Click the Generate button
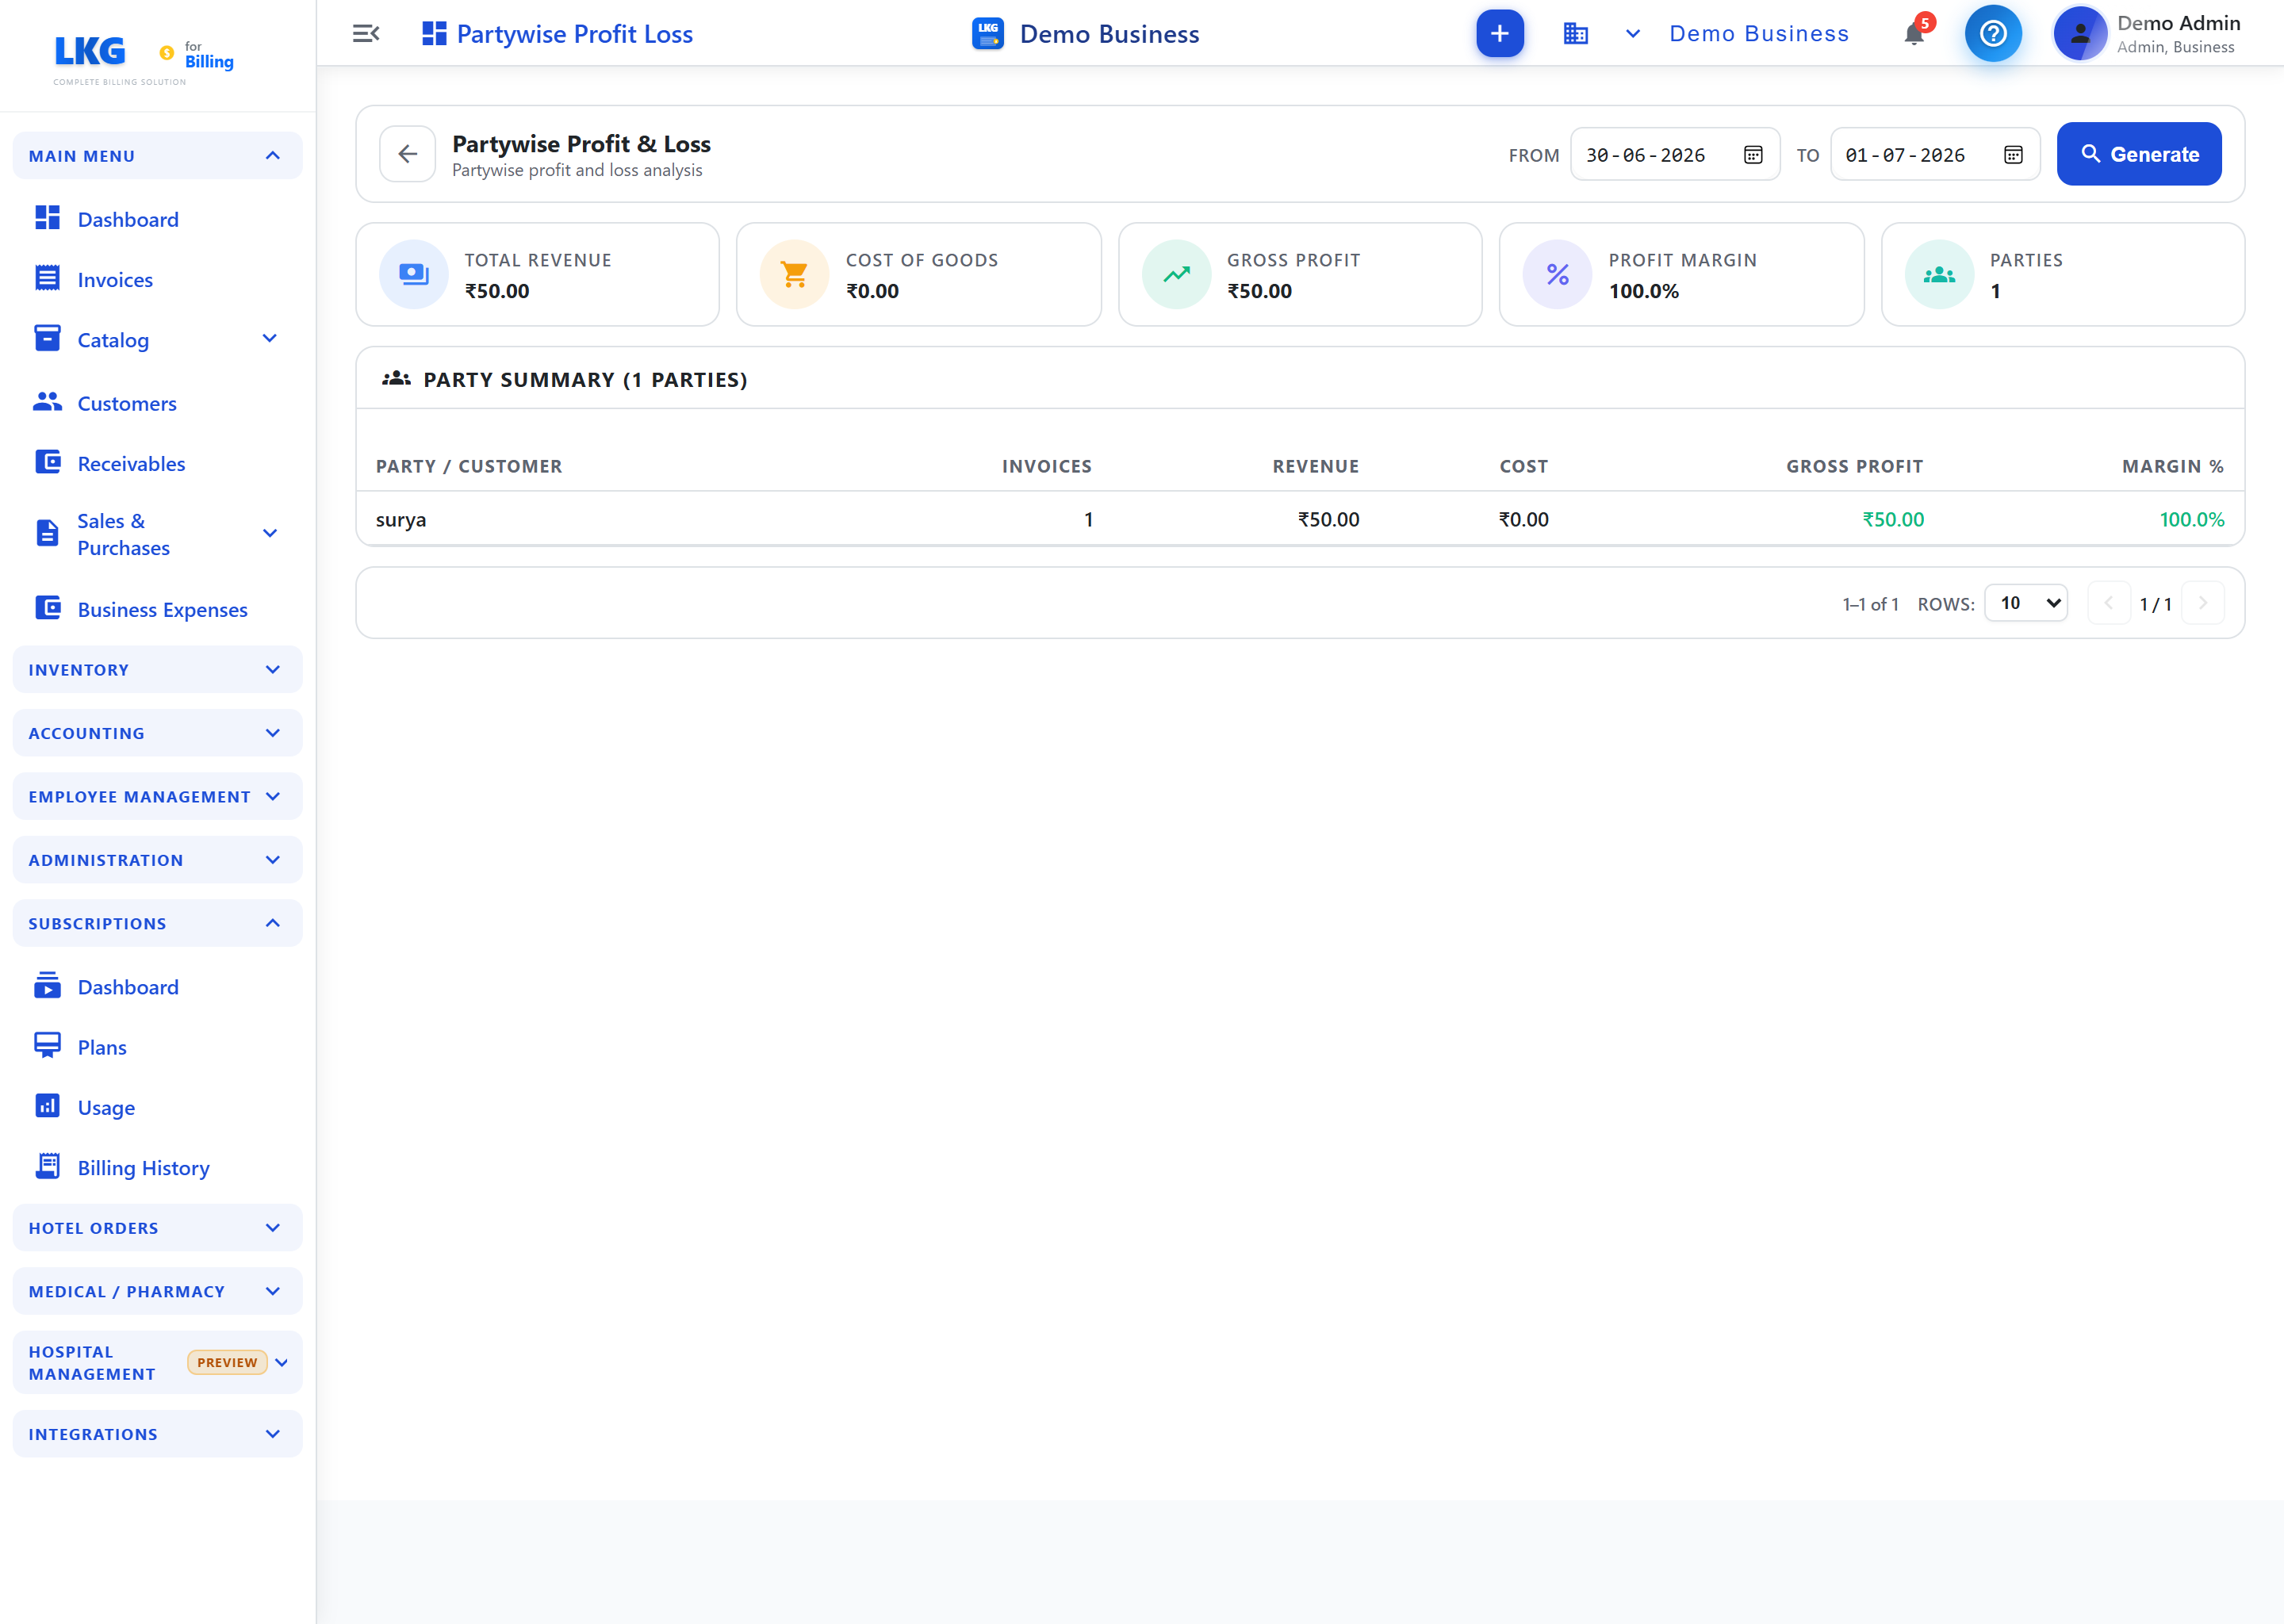2284x1624 pixels. click(2139, 154)
